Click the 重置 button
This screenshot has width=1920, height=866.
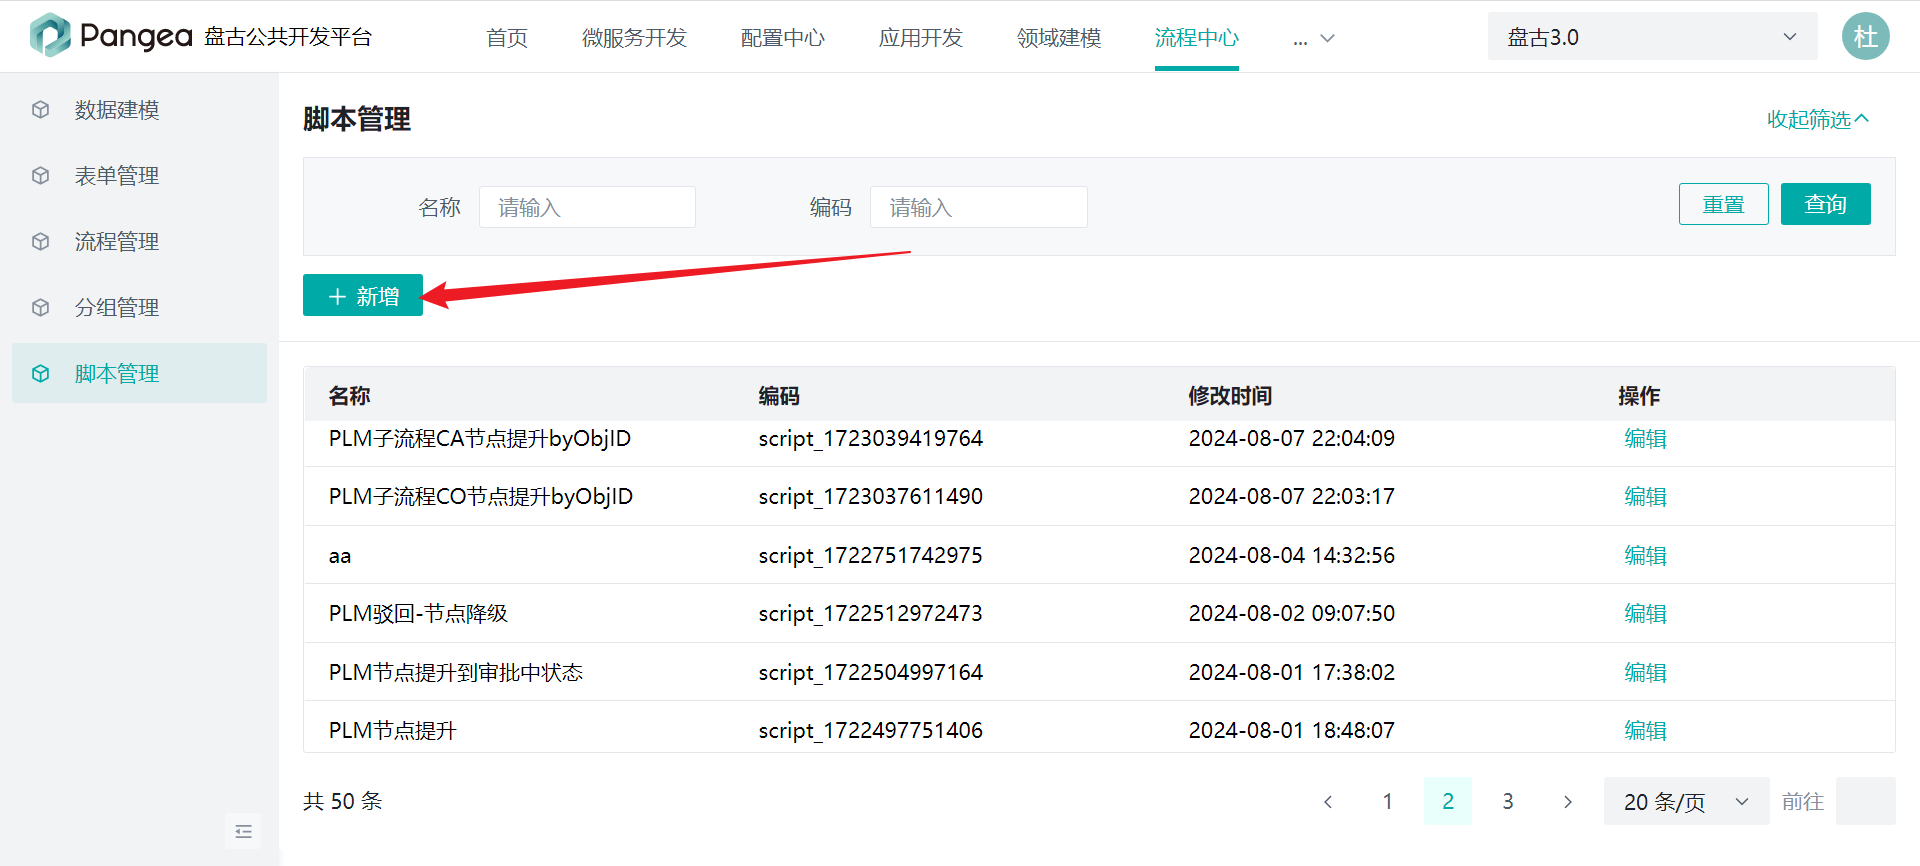(x=1723, y=205)
